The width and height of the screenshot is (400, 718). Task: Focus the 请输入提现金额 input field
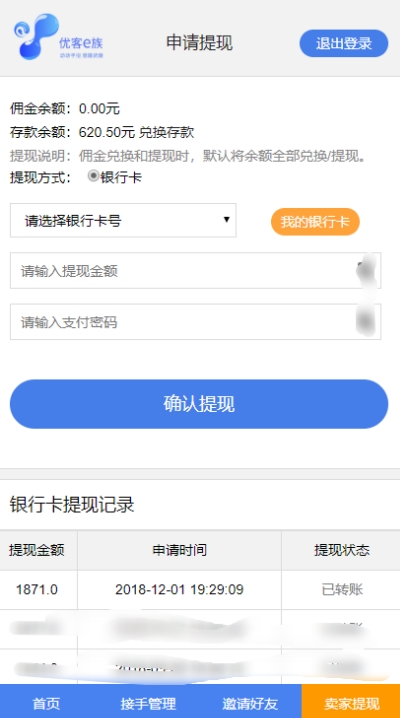(195, 271)
